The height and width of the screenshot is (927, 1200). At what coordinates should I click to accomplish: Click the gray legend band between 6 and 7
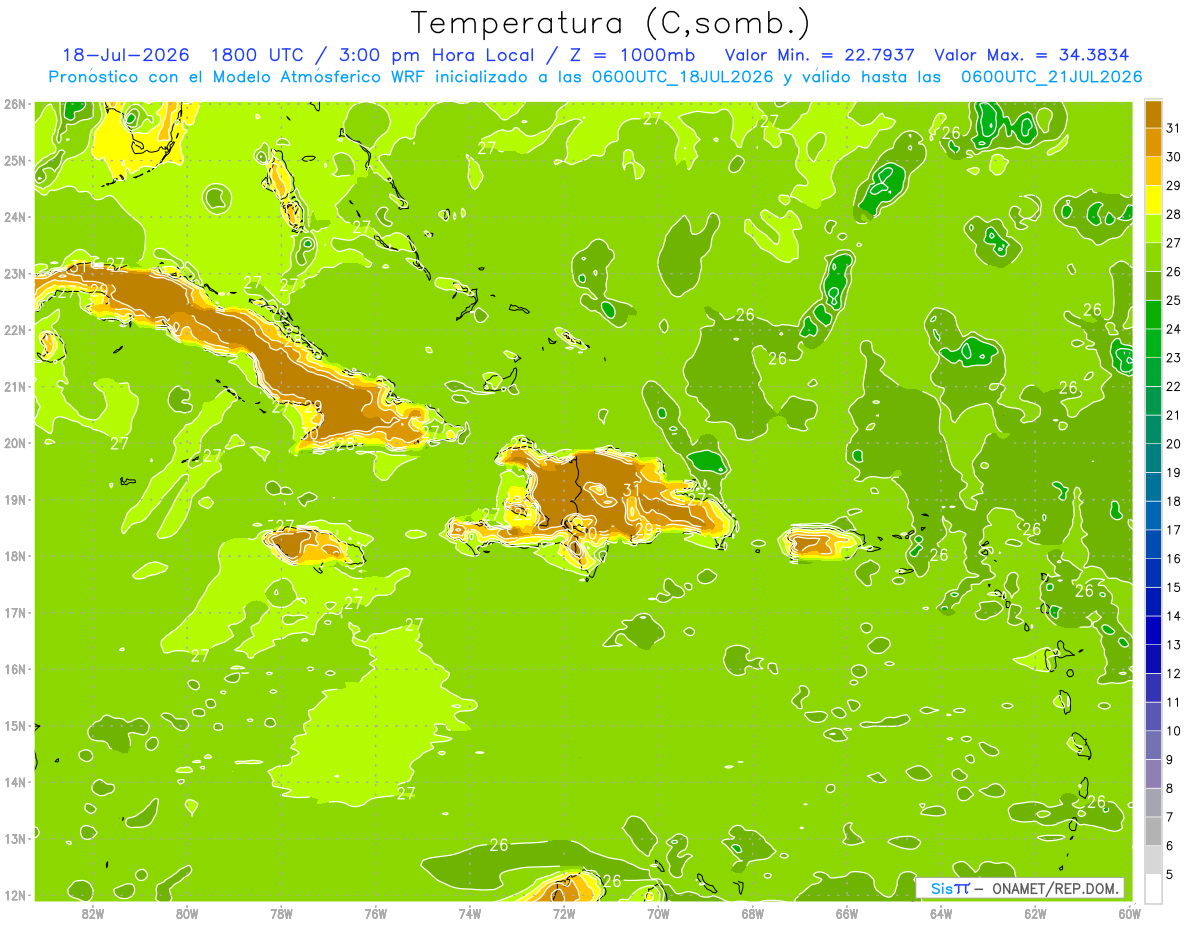pyautogui.click(x=1153, y=831)
